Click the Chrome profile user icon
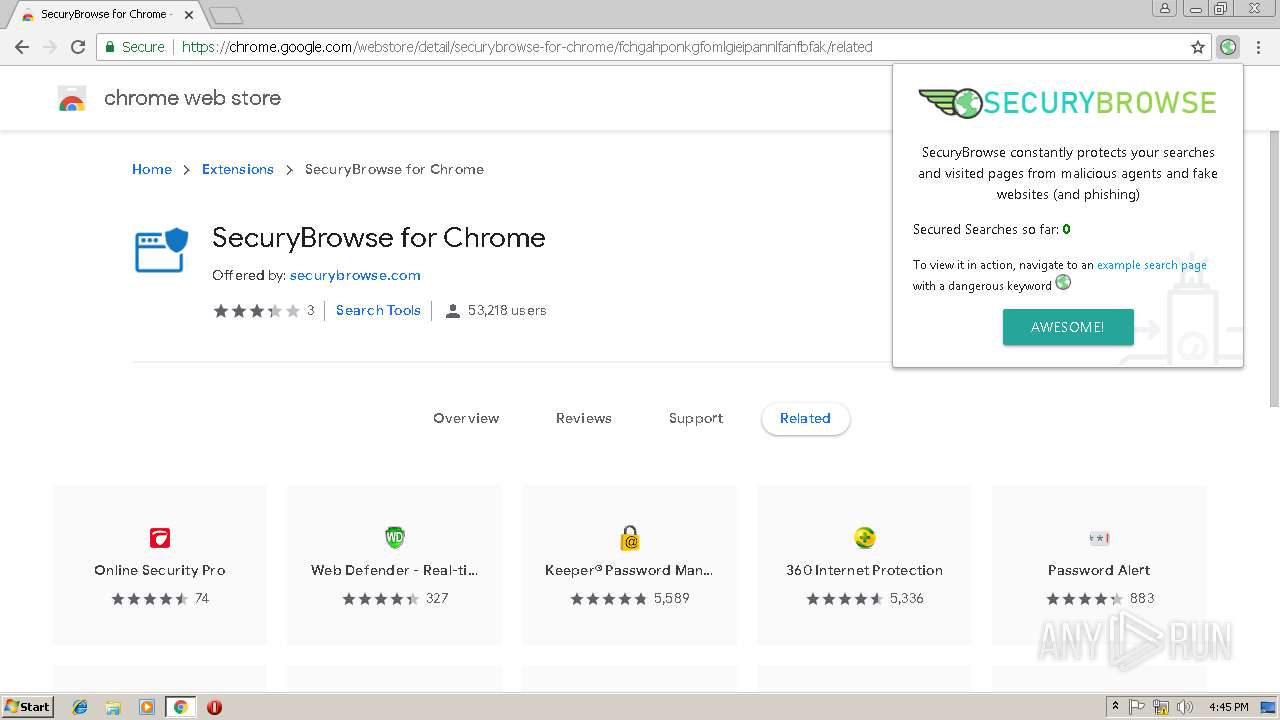 point(1165,8)
